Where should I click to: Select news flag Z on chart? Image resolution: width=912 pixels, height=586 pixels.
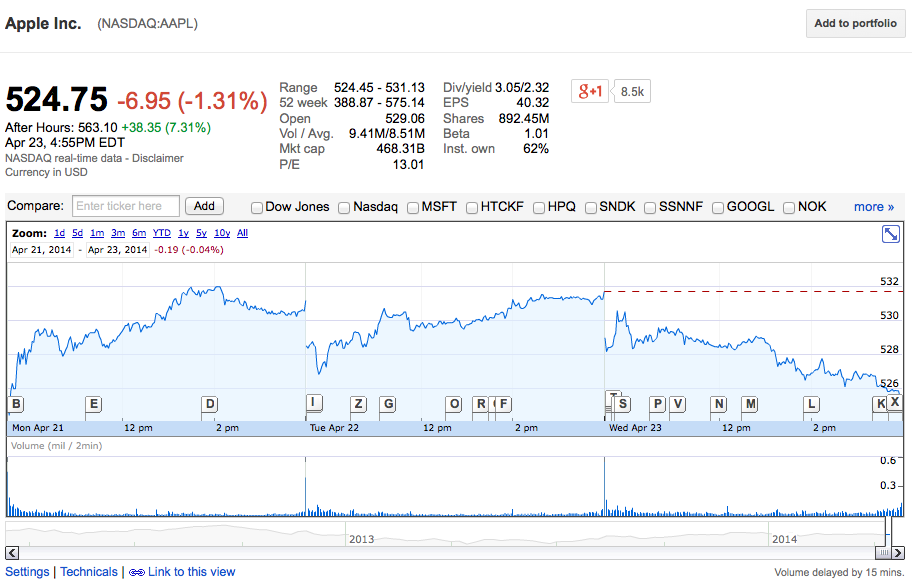358,404
